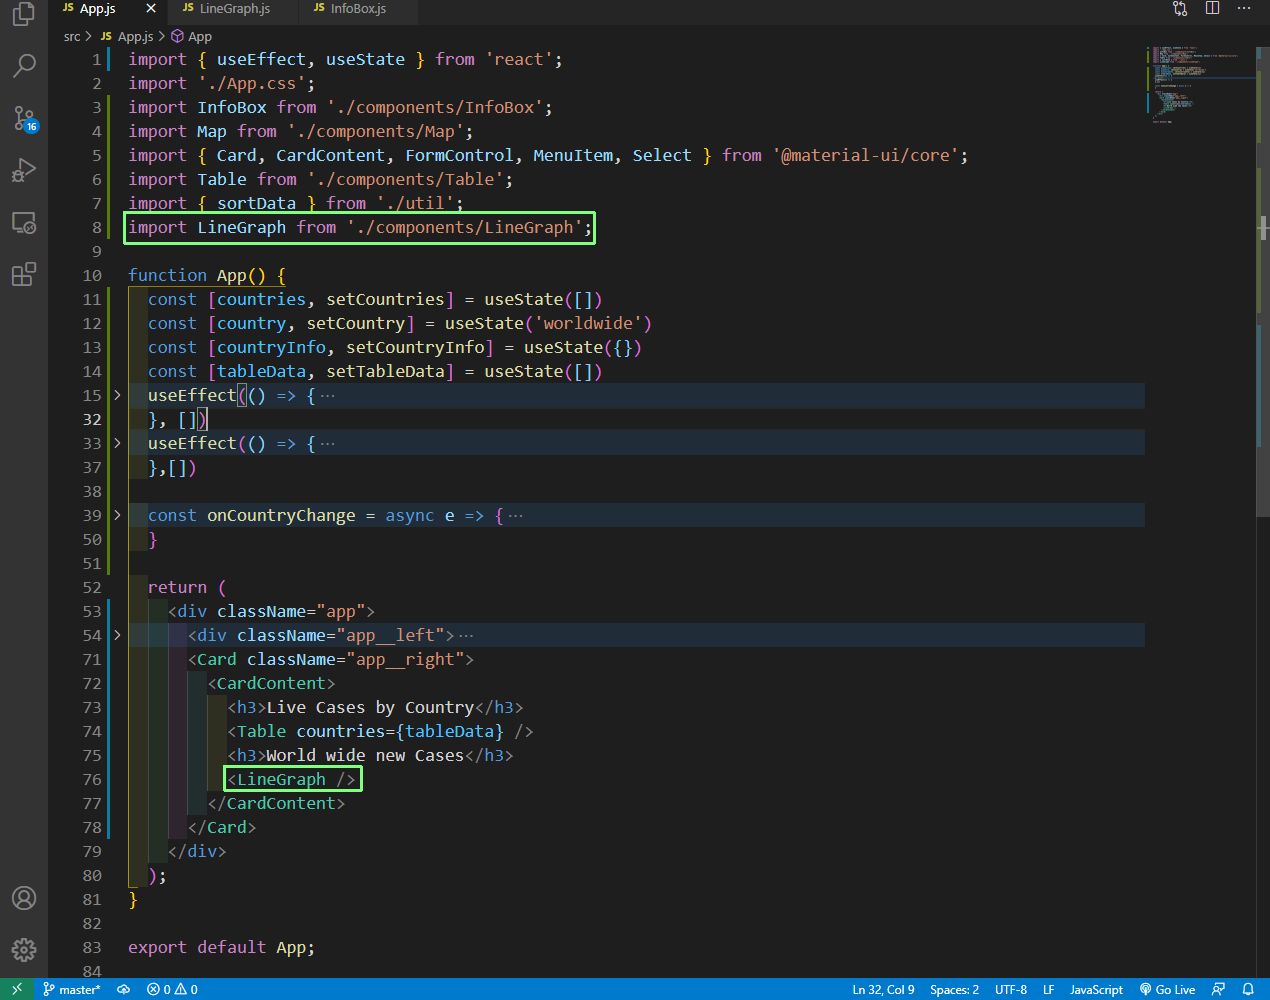Split the editor to the right
Image resolution: width=1270 pixels, height=1000 pixels.
pyautogui.click(x=1212, y=8)
